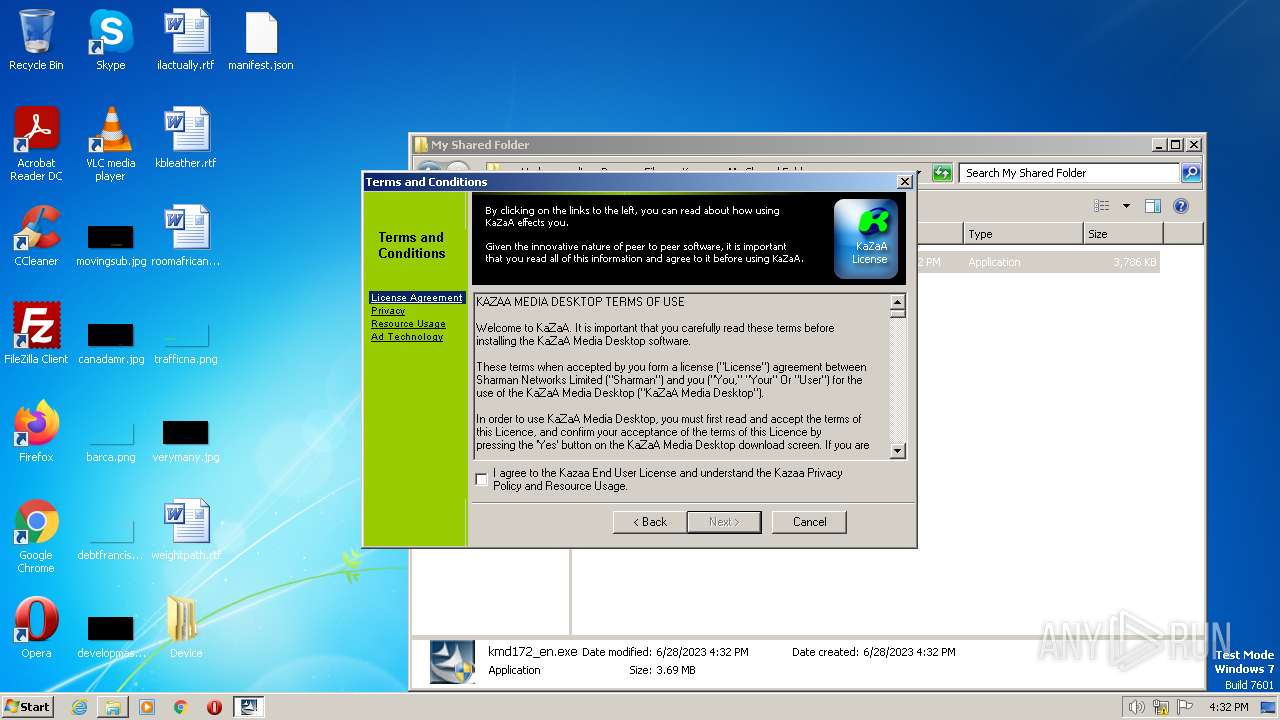1280x720 pixels.
Task: Select the developmas file icon
Action: 110,636
